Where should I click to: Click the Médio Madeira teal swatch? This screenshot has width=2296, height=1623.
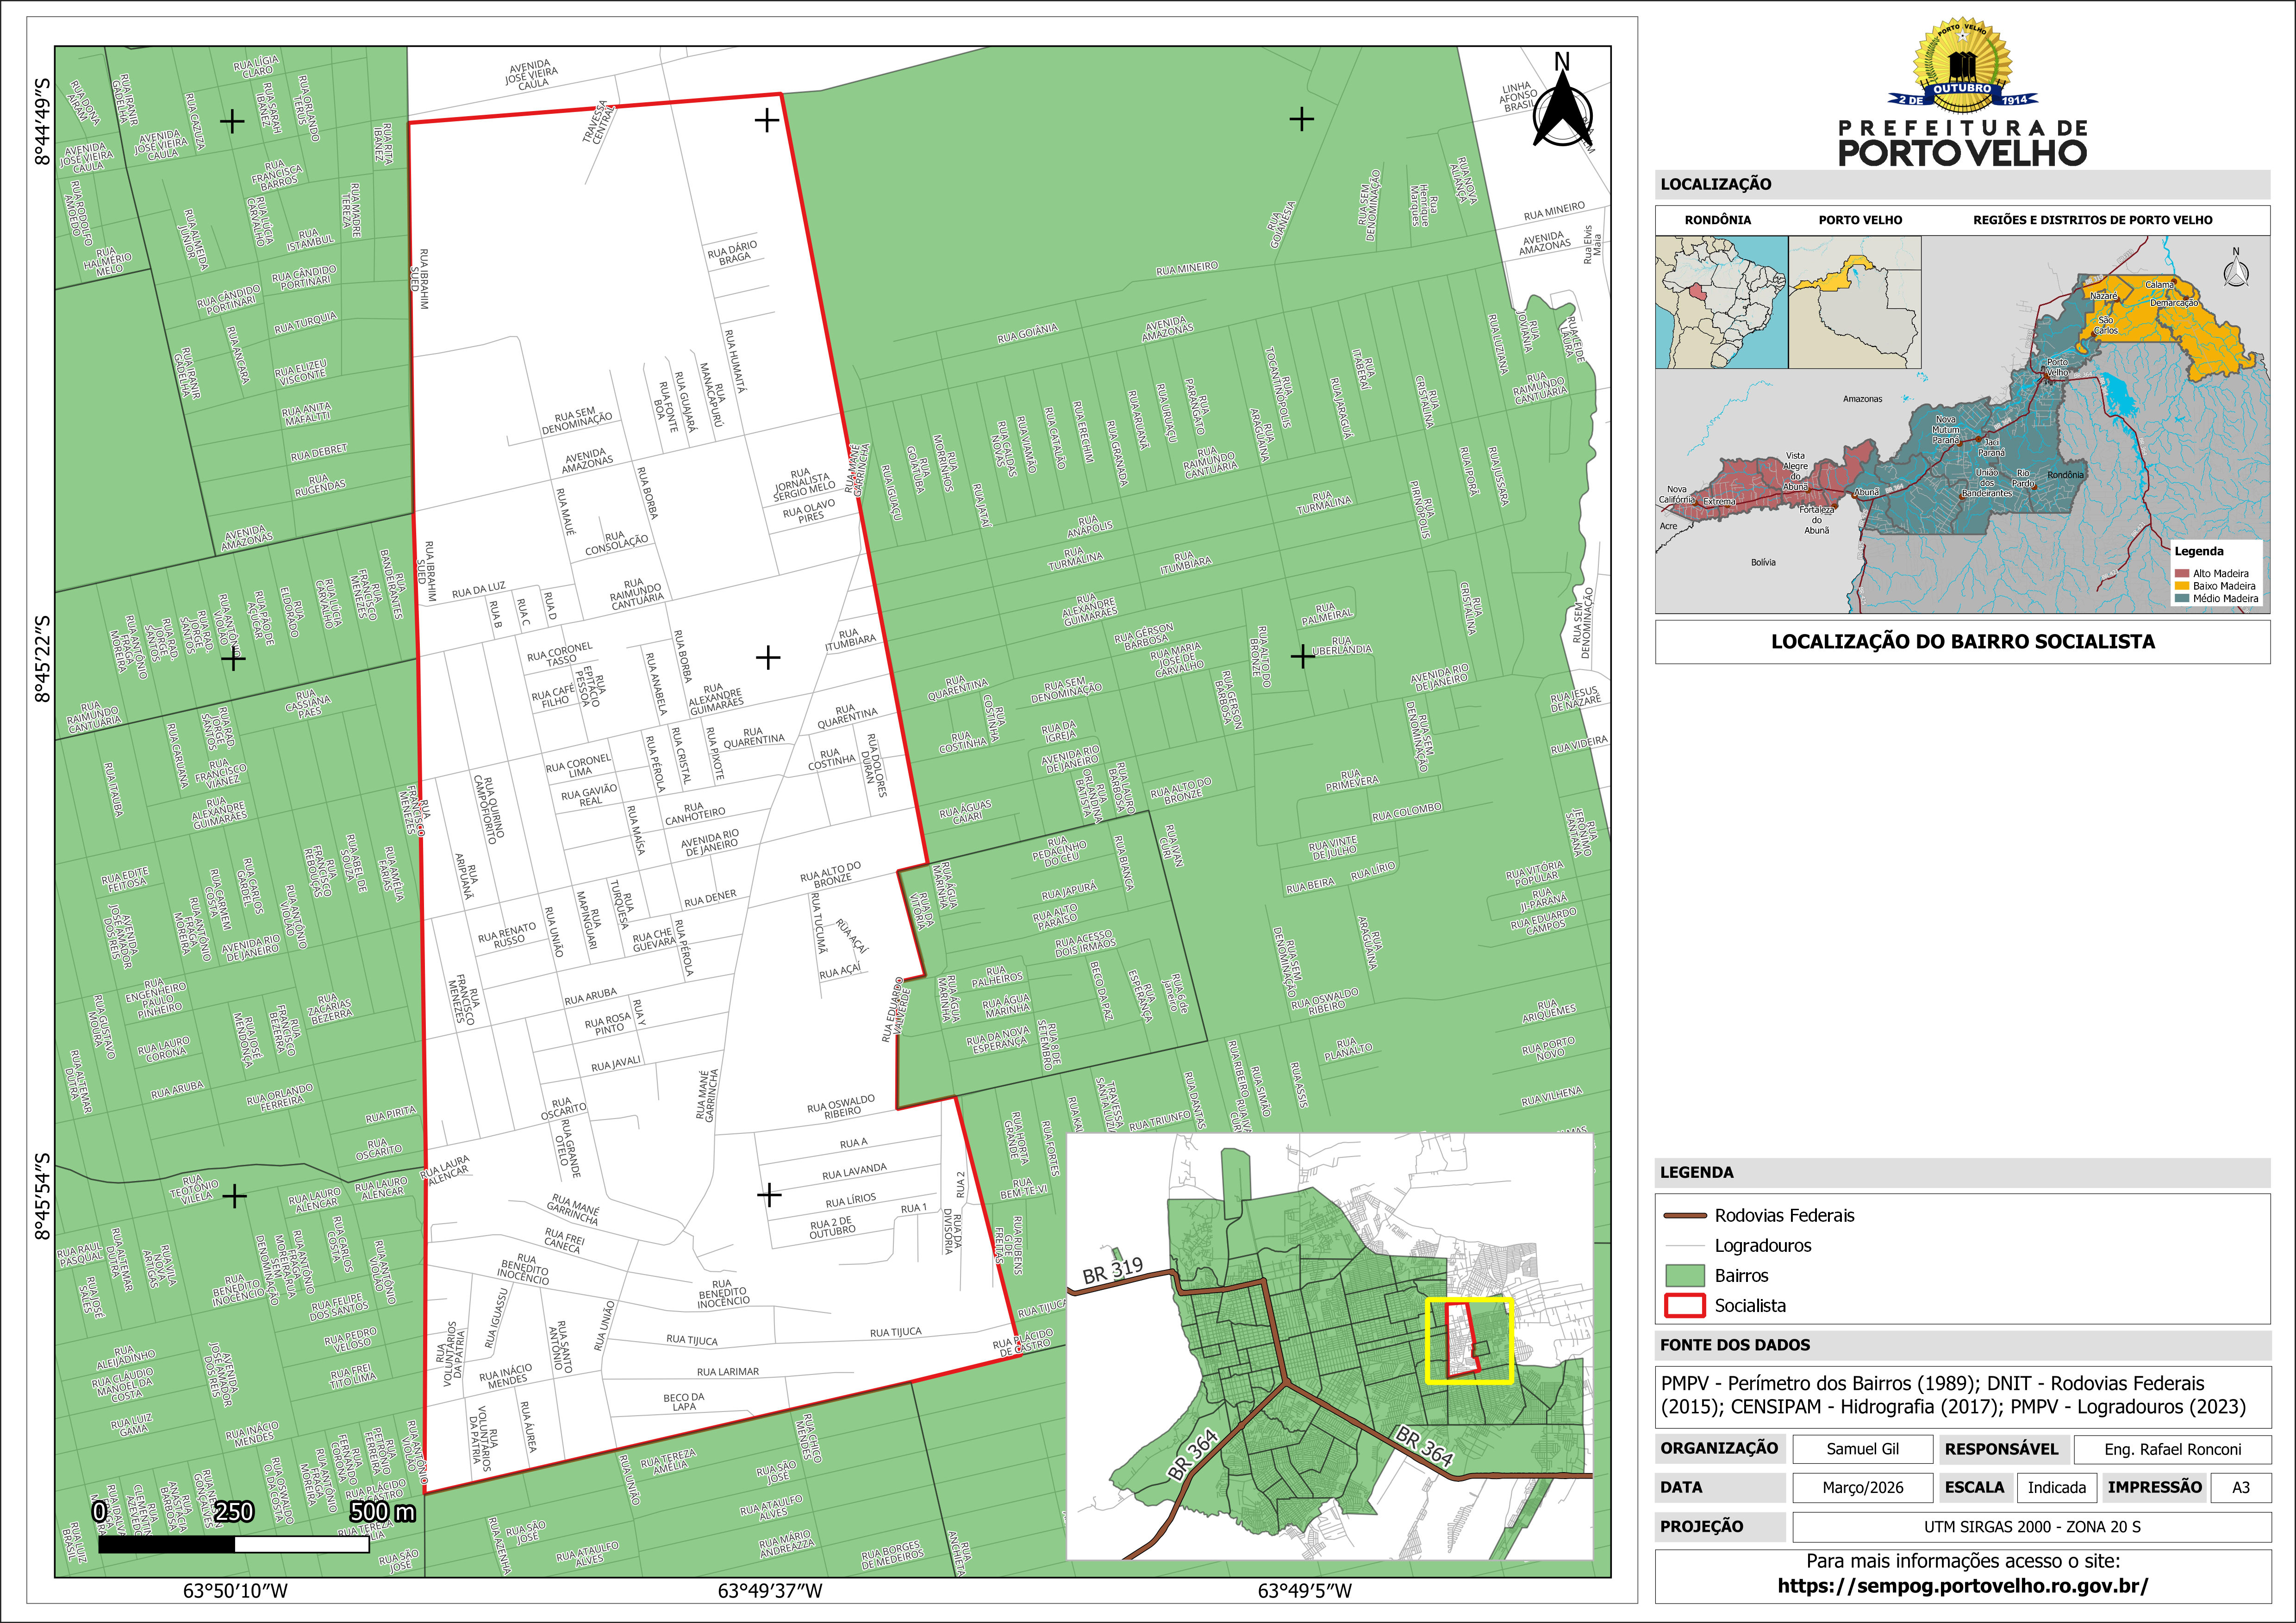(x=2182, y=598)
